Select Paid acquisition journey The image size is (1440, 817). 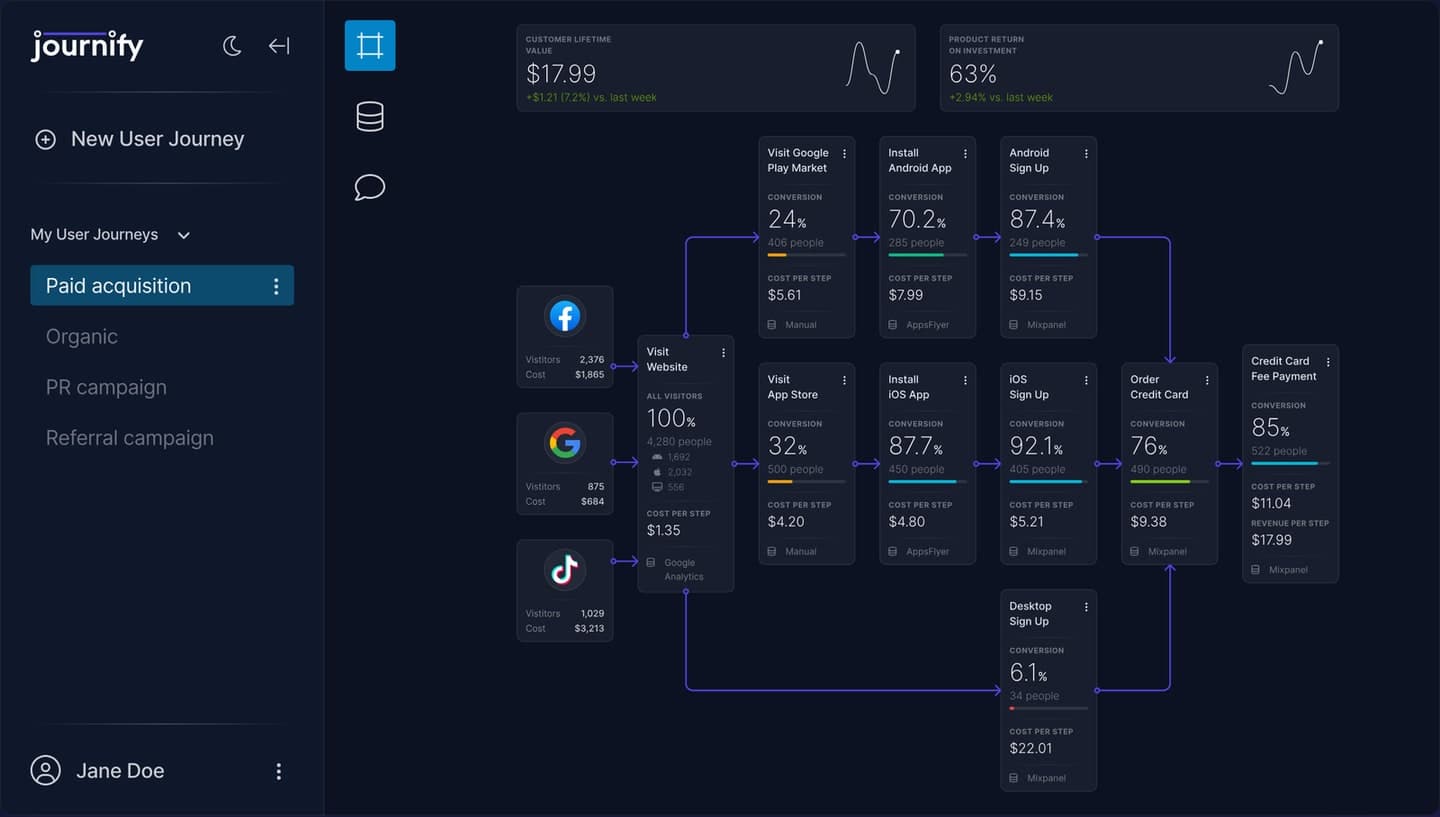click(x=162, y=286)
